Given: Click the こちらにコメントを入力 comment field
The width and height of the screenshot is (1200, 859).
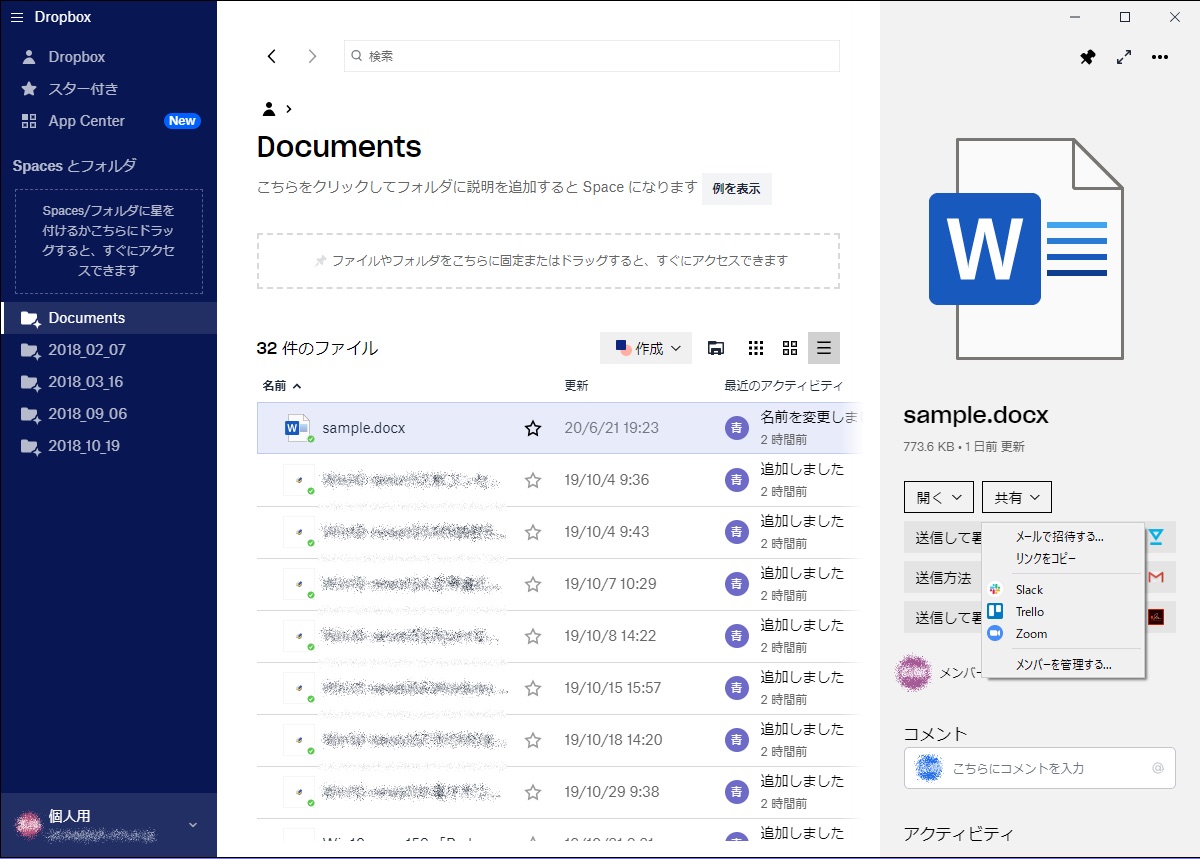Looking at the screenshot, I should pos(1040,768).
